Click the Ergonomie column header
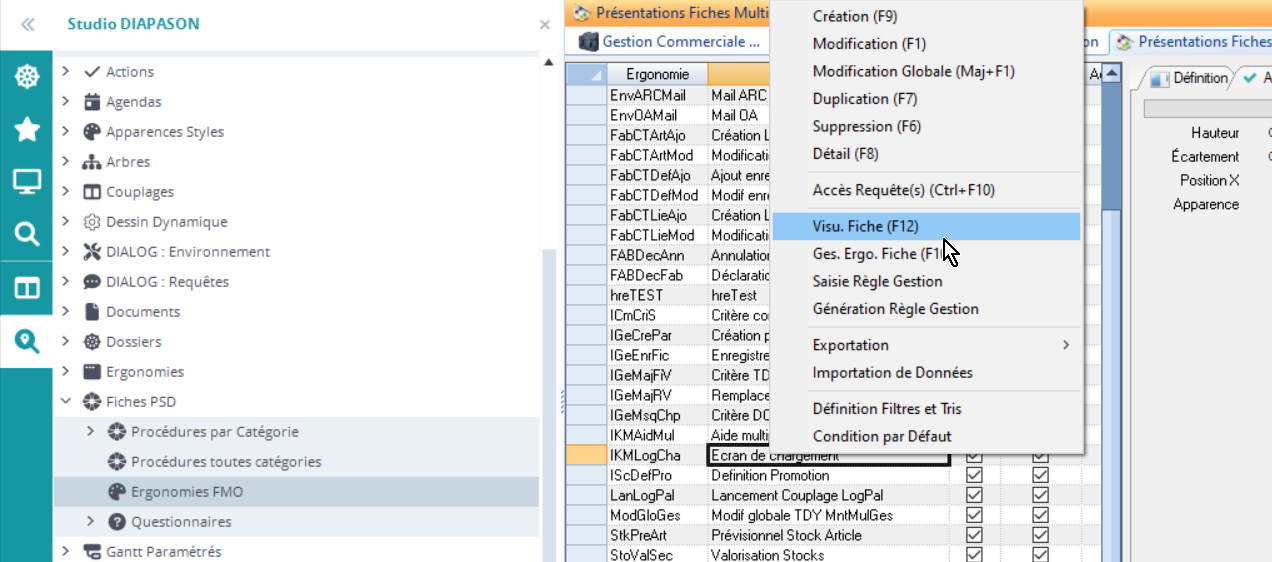Image resolution: width=1272 pixels, height=562 pixels. [657, 74]
